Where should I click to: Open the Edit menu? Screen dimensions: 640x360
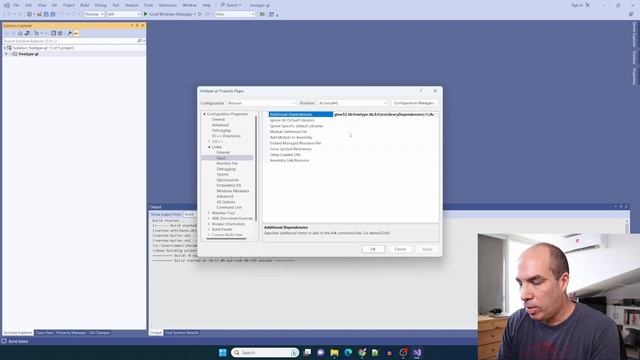(x=29, y=5)
